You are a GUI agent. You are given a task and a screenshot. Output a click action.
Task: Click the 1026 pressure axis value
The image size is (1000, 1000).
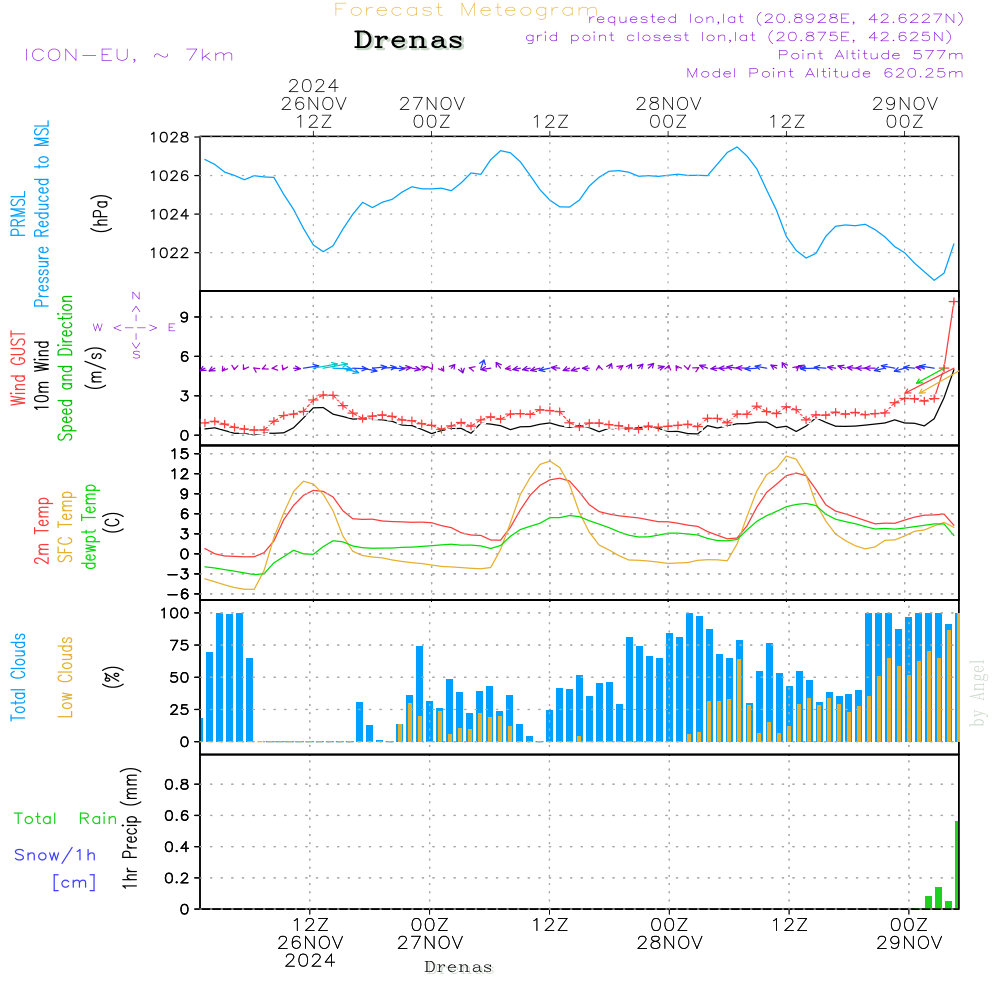pos(170,175)
